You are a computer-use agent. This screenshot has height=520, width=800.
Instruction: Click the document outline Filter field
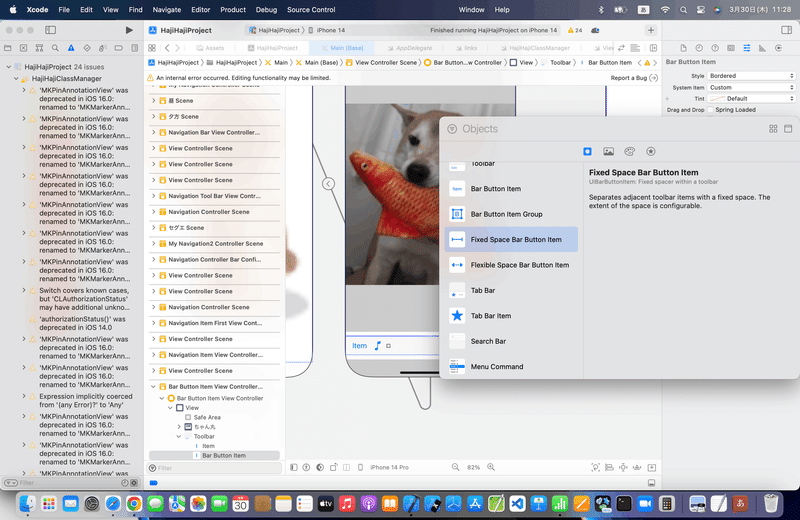215,468
